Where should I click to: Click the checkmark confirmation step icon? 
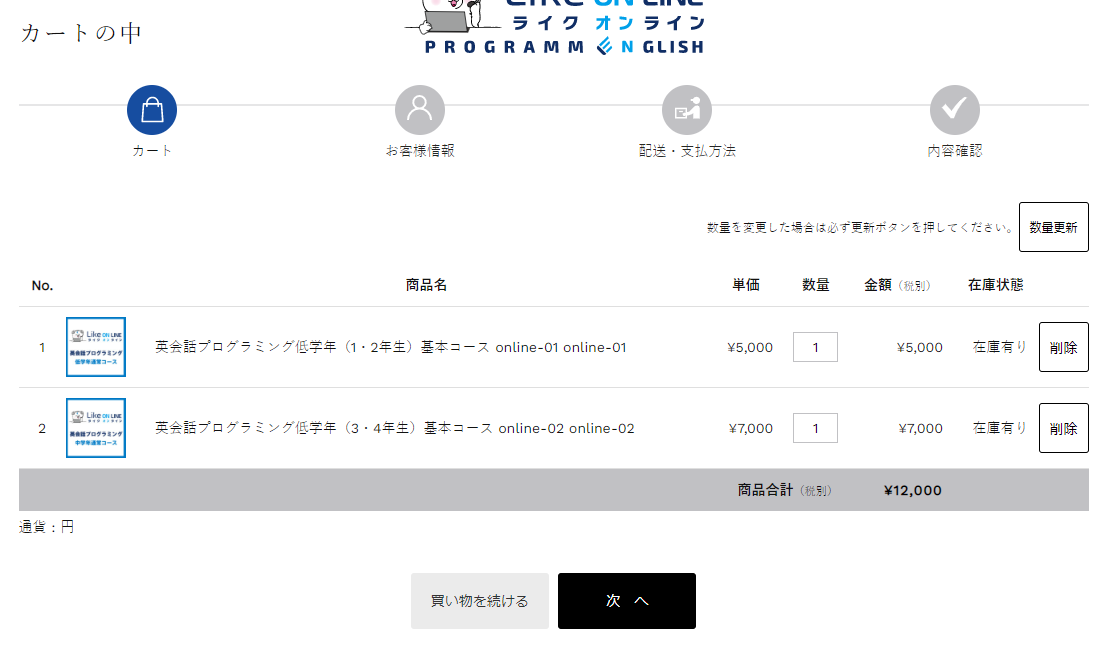click(955, 110)
